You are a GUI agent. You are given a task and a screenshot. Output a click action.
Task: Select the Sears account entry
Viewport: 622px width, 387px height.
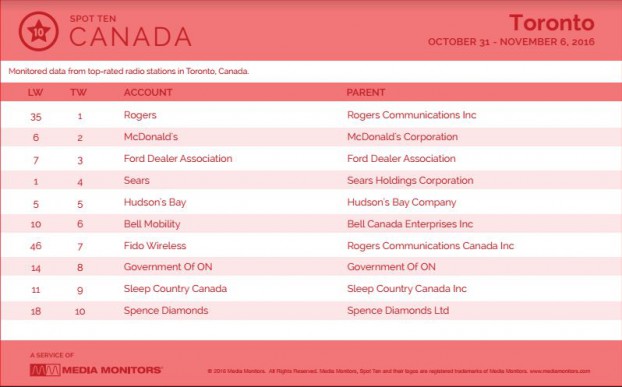136,180
